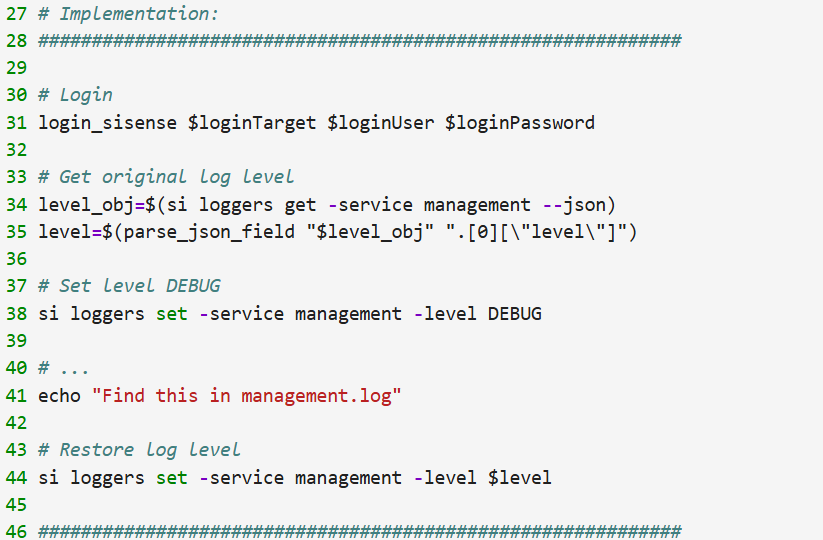Click the "# Set level DEBUG" comment
The image size is (823, 540).
[x=129, y=286]
